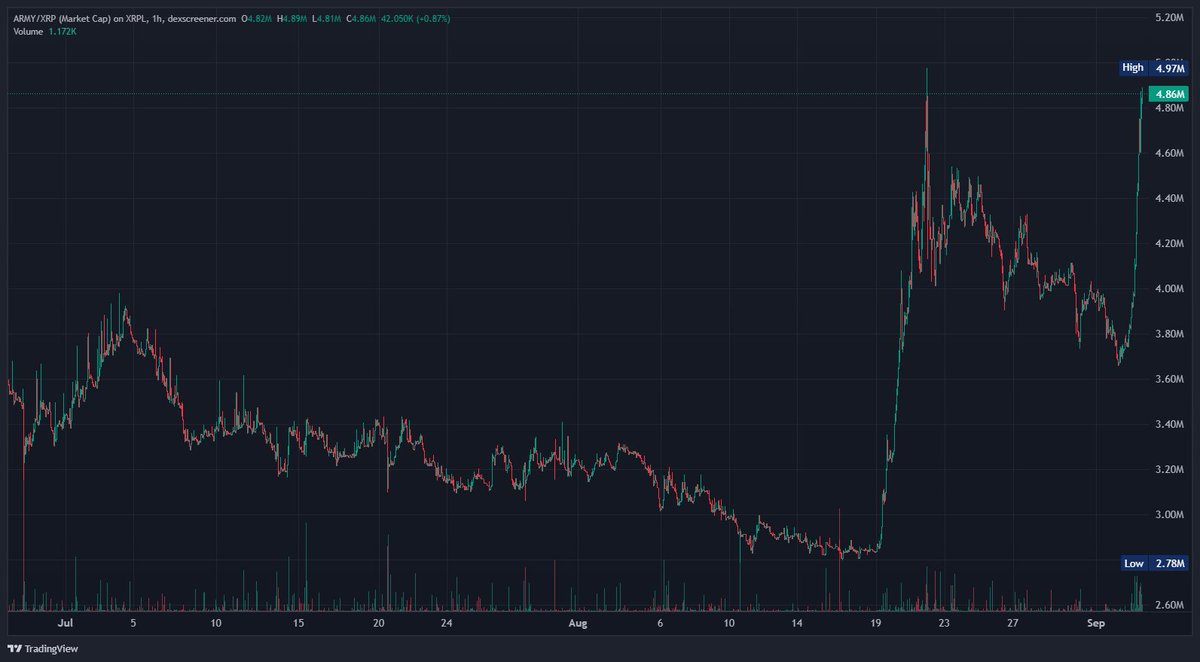Viewport: 1200px width, 662px height.
Task: Click the Low 2.78M price tag
Action: [x=1153, y=564]
